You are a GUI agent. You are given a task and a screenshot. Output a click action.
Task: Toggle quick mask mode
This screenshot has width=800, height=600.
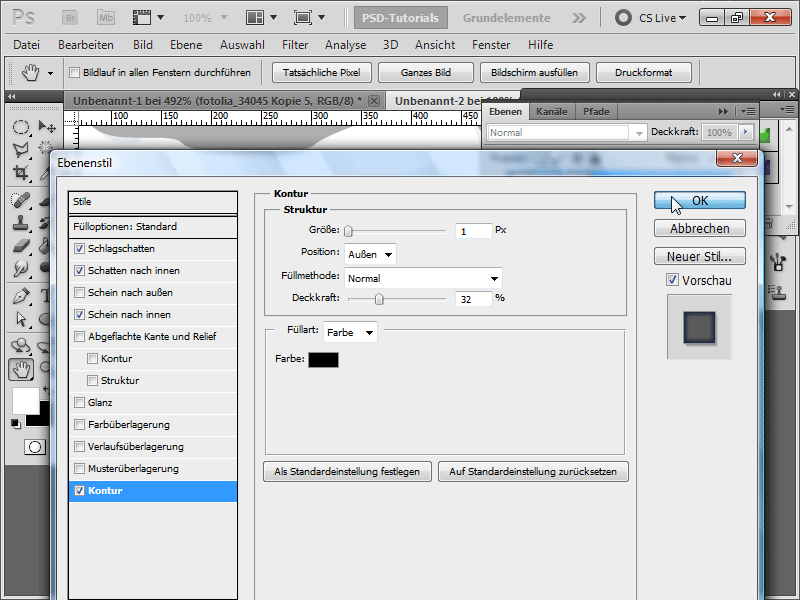pyautogui.click(x=35, y=447)
